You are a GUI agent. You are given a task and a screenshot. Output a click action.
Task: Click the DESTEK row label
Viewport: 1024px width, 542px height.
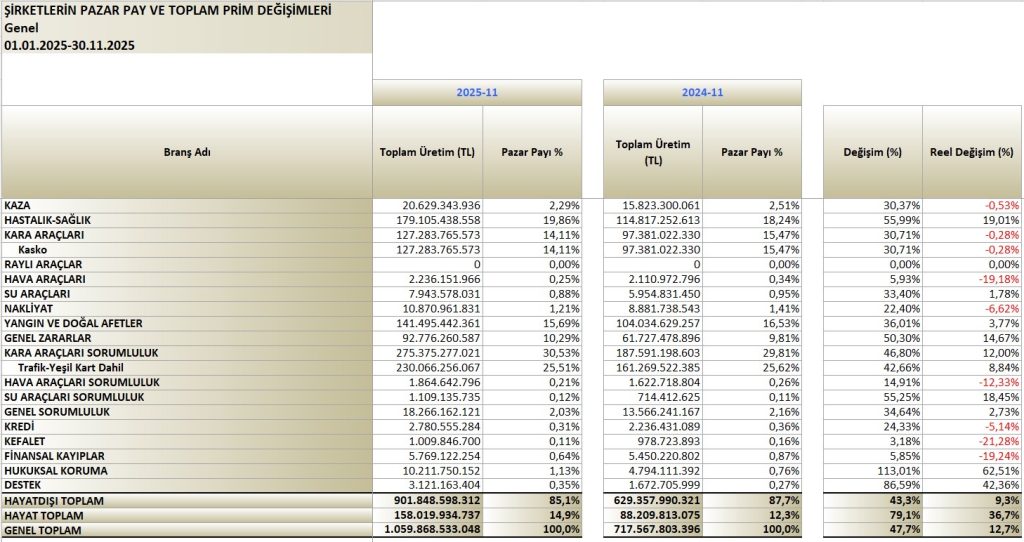24,485
